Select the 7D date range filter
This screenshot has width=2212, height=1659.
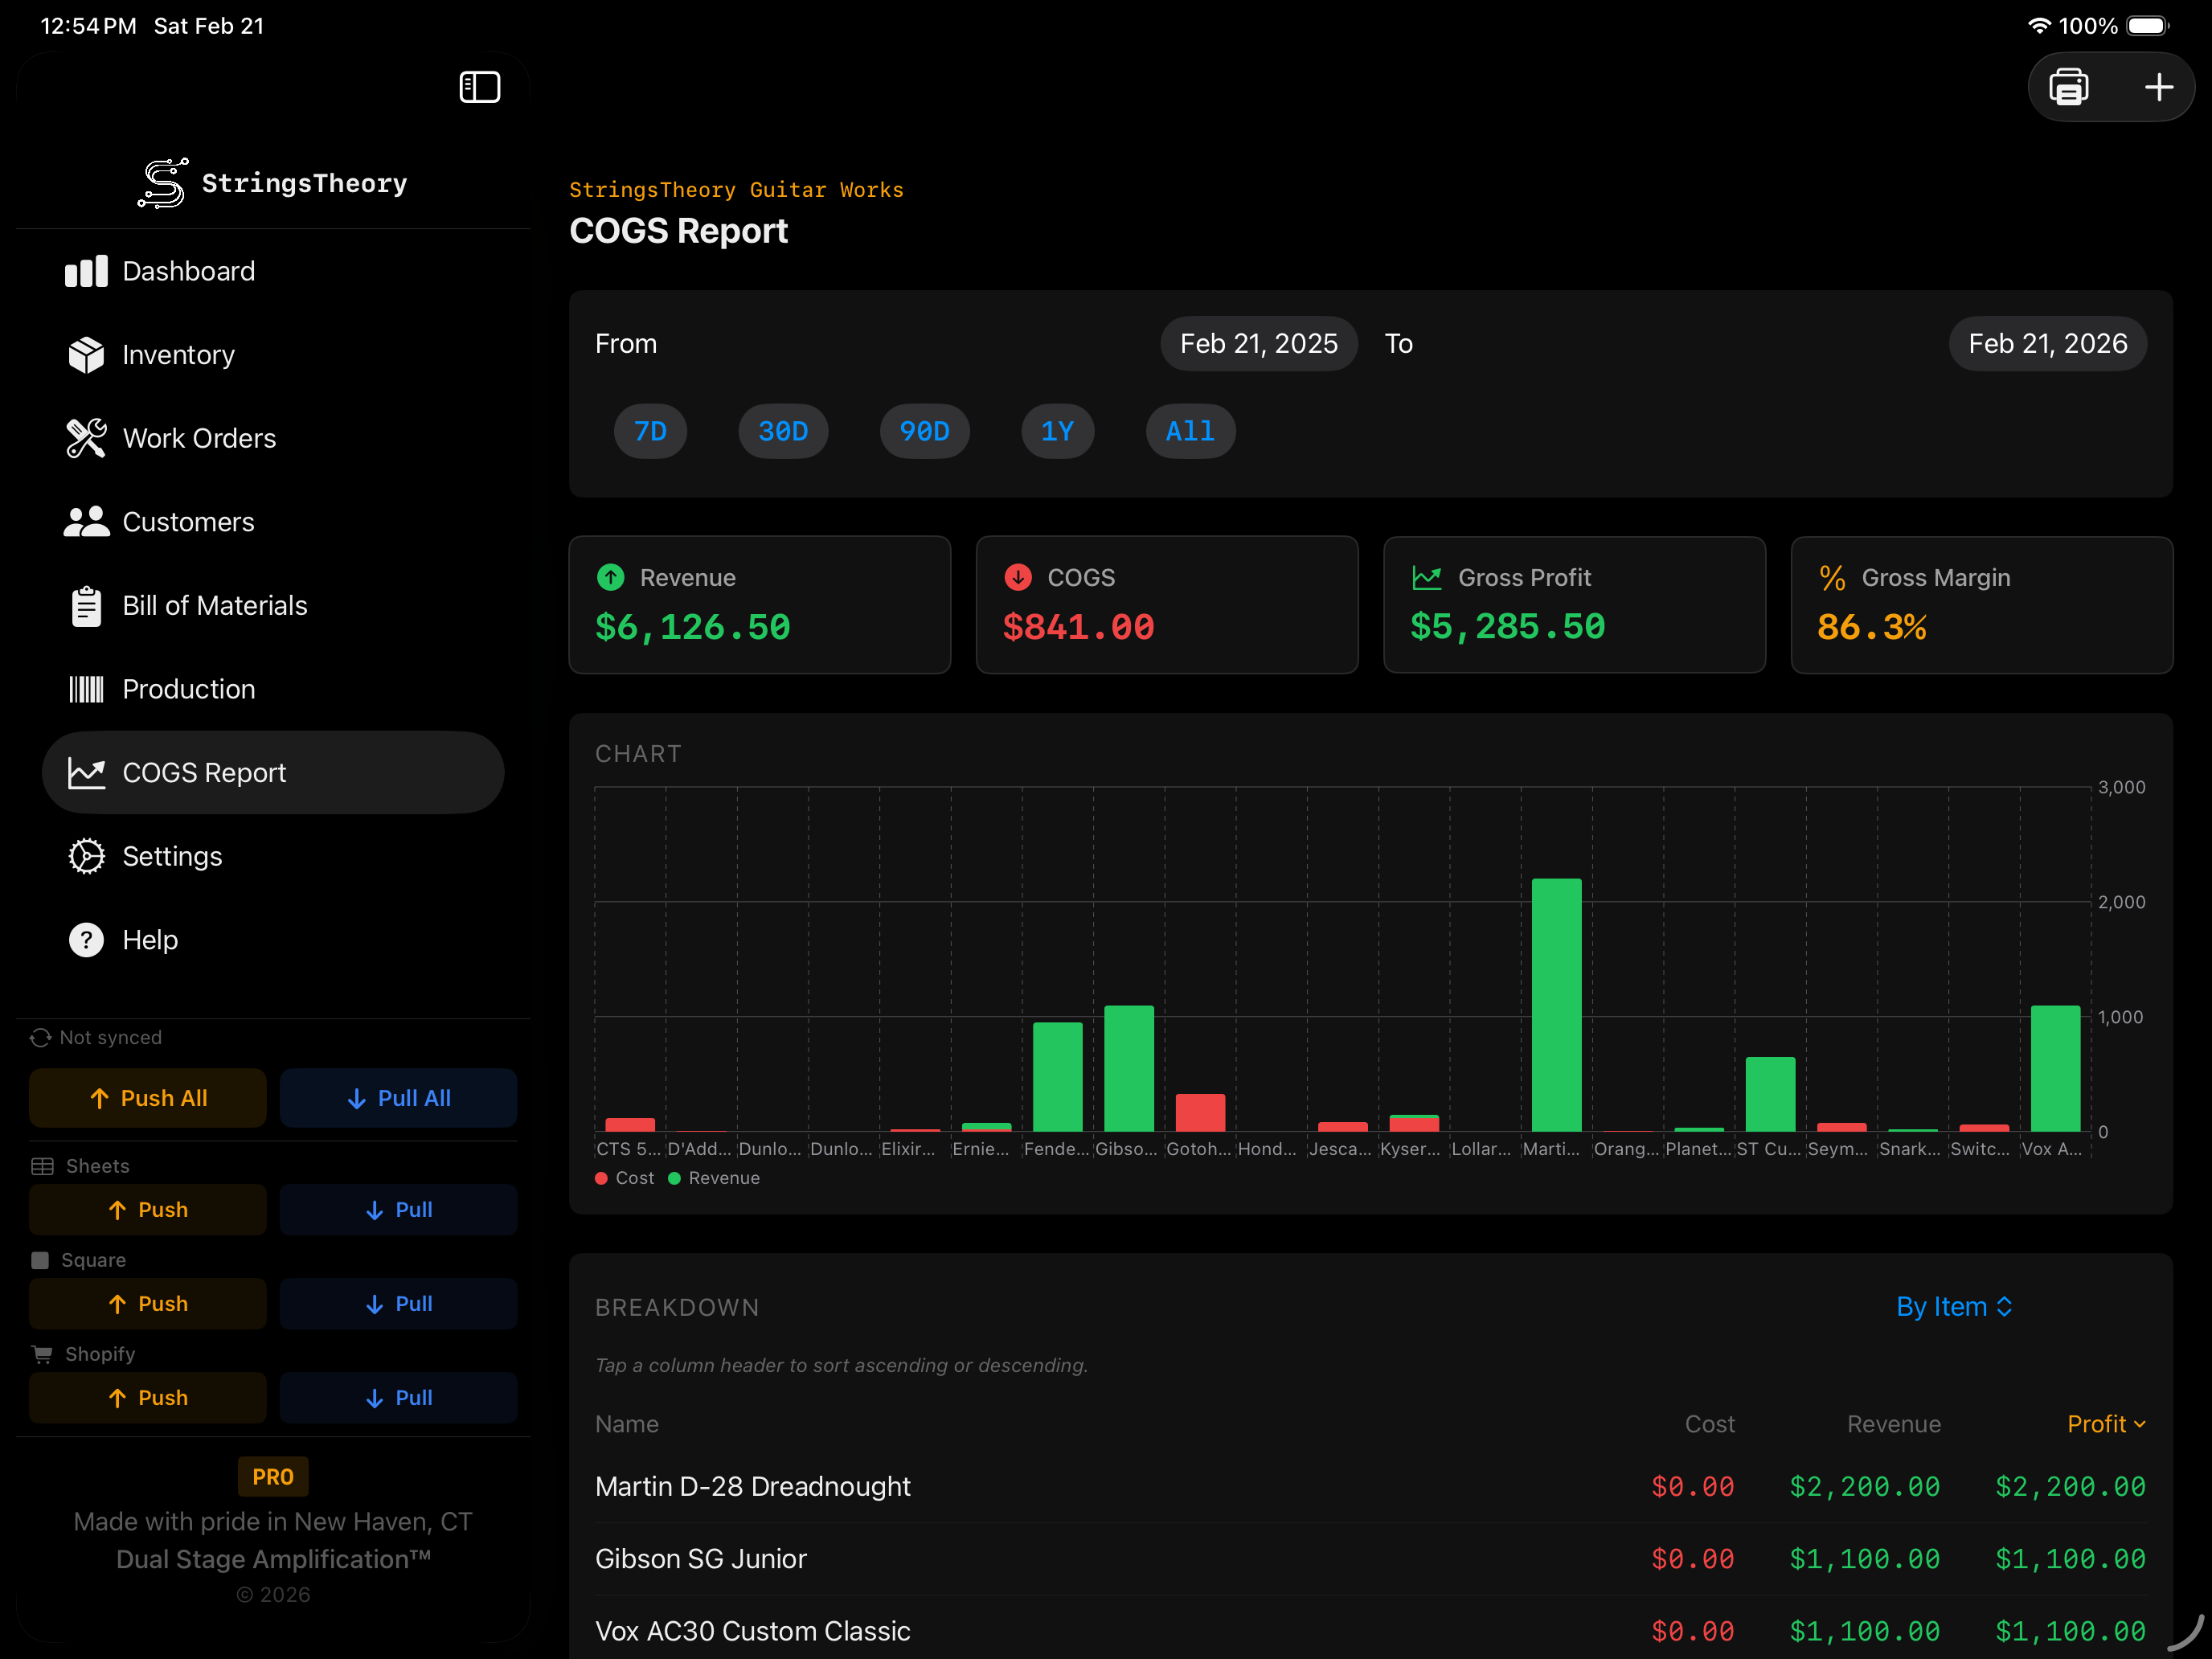(x=650, y=431)
